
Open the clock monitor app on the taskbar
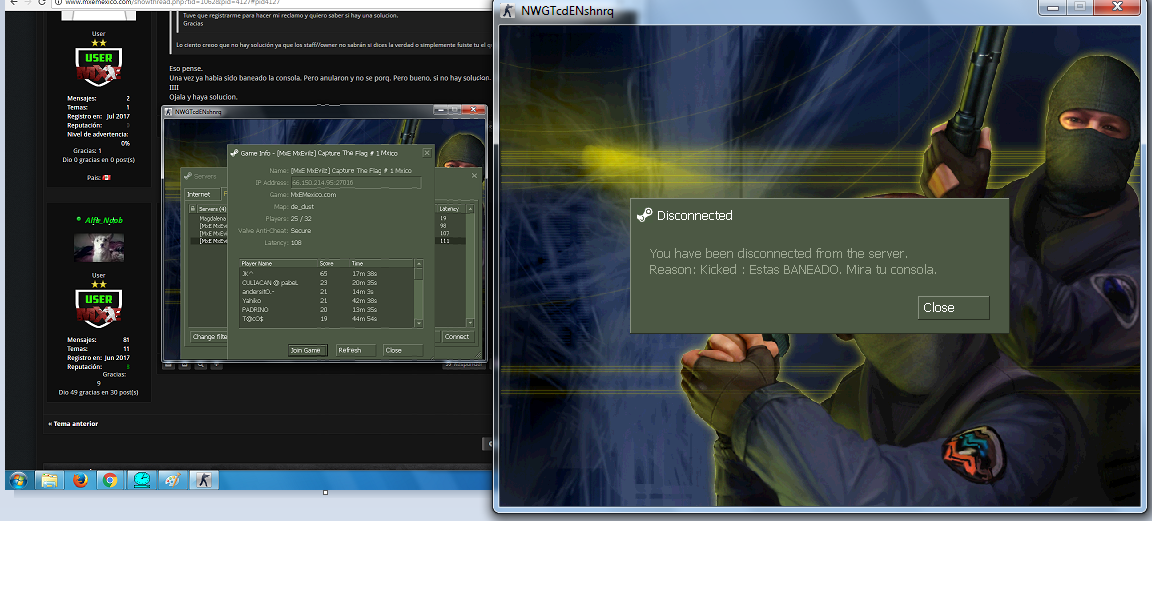(x=142, y=480)
